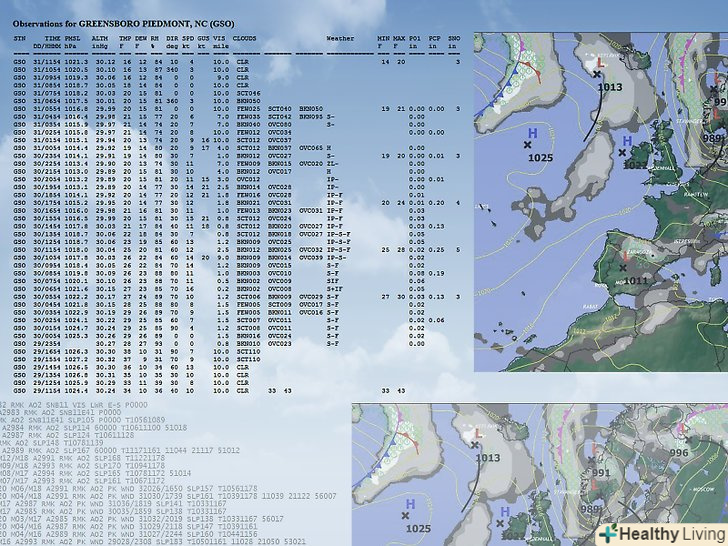Click the 989 pressure label in upper map

click(715, 137)
